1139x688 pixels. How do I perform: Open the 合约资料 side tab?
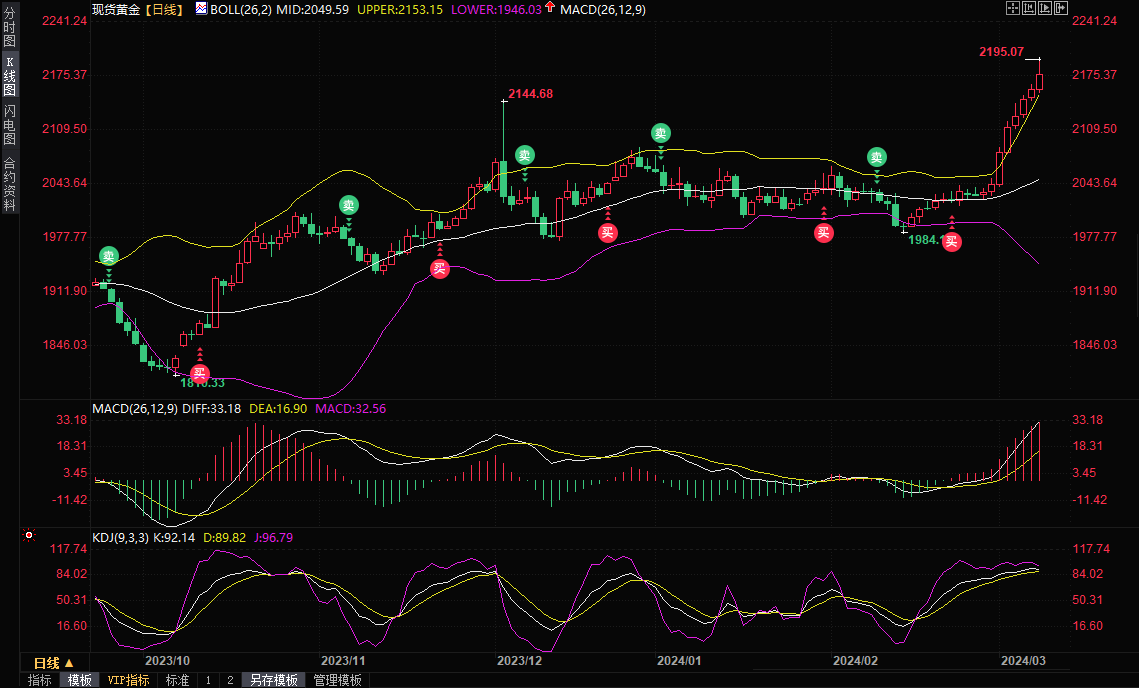(9, 183)
